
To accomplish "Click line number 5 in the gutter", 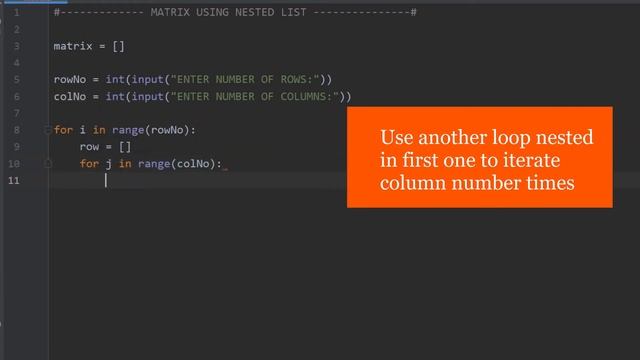I will click(x=16, y=79).
